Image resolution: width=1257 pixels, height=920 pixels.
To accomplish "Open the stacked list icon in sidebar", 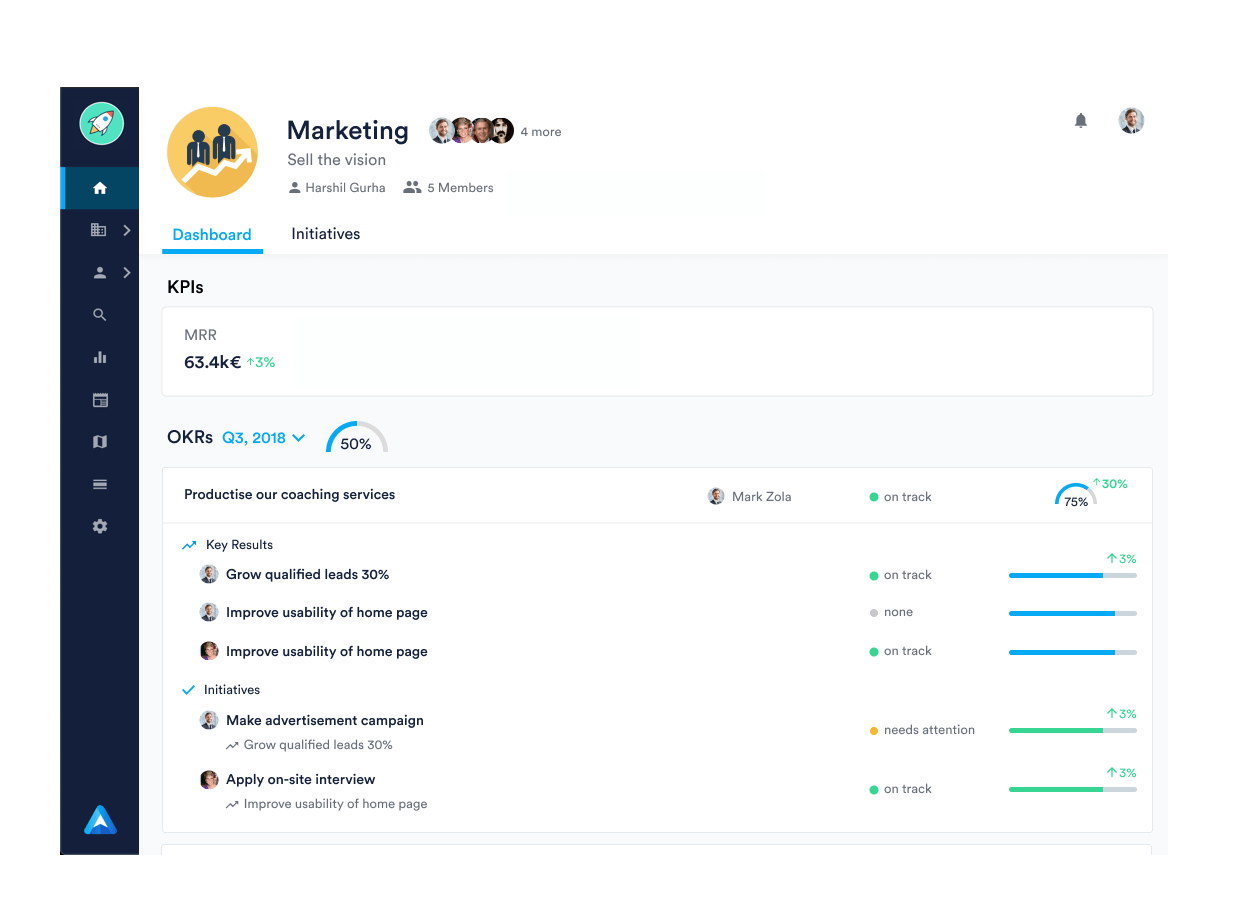I will click(99, 484).
